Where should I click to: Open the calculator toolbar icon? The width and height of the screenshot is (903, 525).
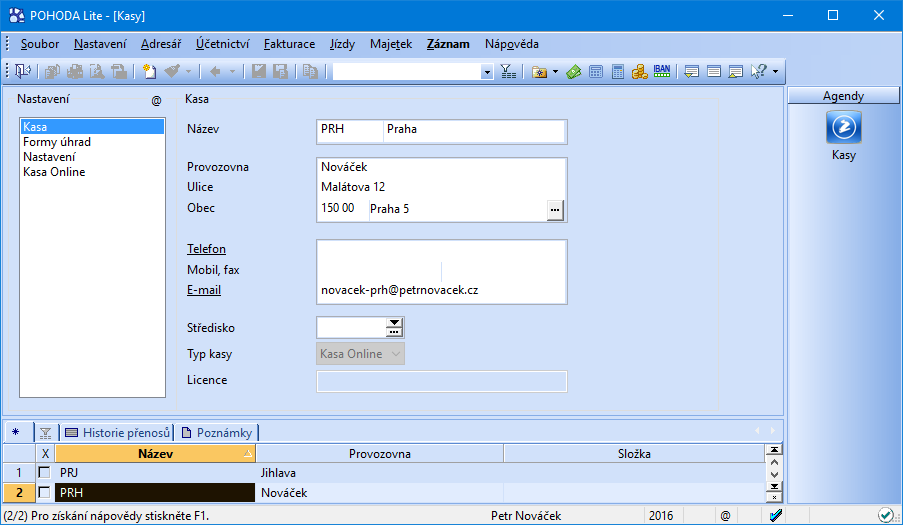click(618, 71)
